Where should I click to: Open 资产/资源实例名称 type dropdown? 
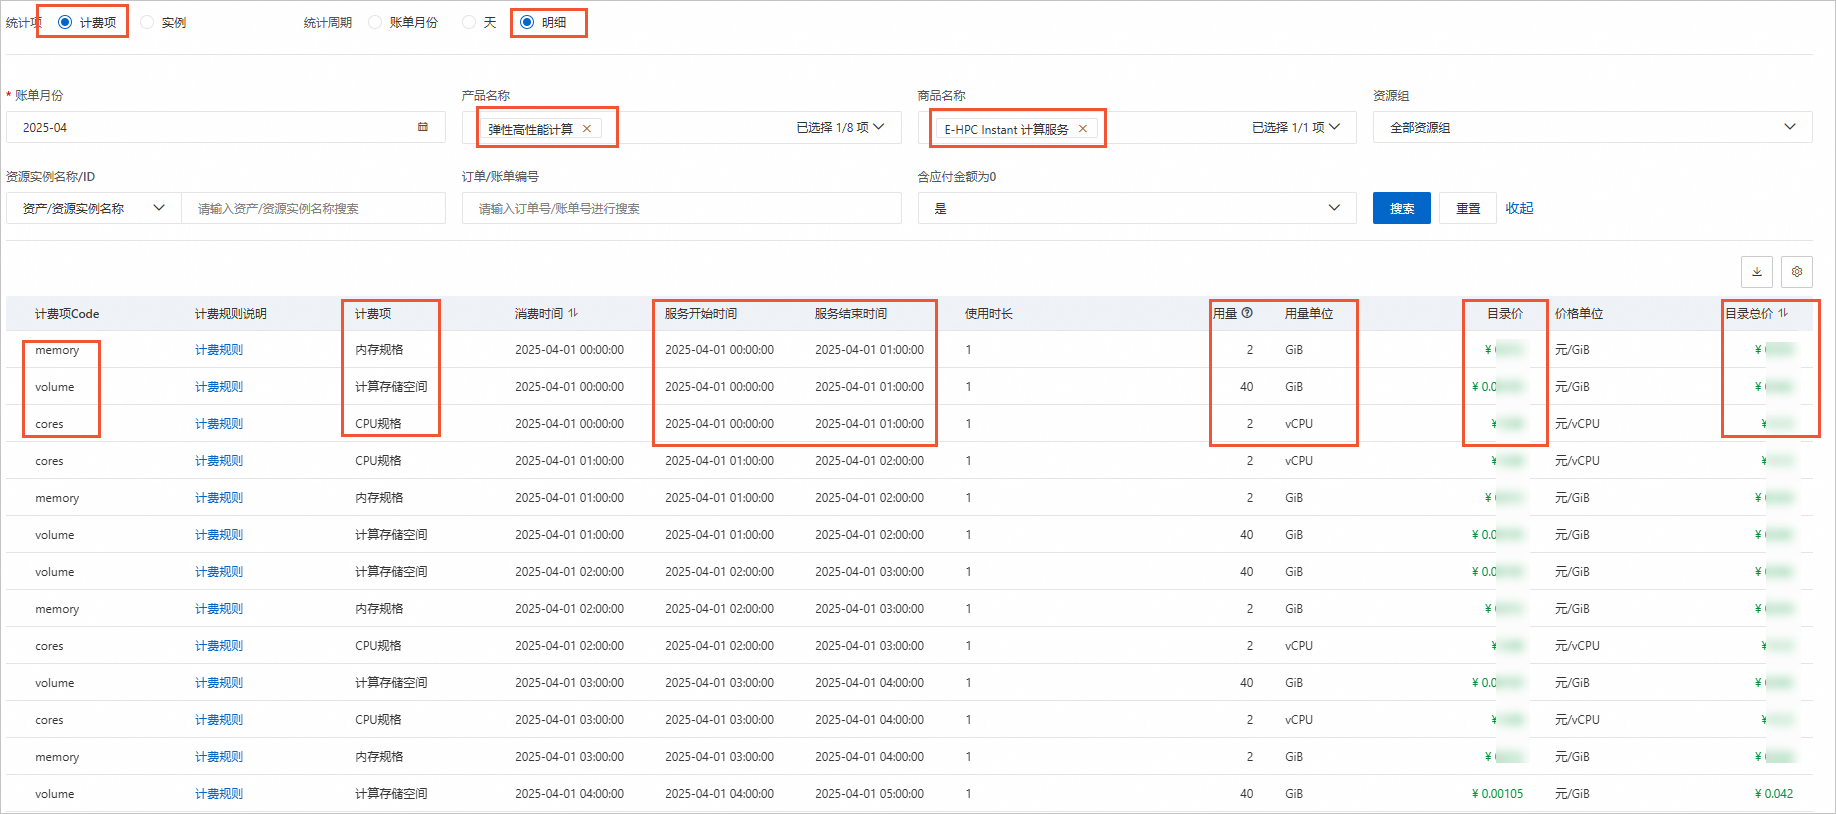pos(94,208)
